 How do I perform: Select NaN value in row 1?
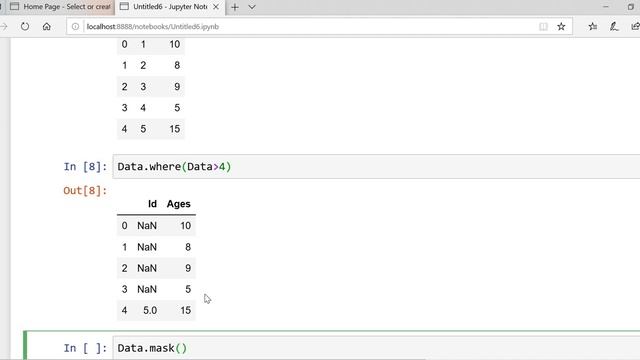pos(147,247)
